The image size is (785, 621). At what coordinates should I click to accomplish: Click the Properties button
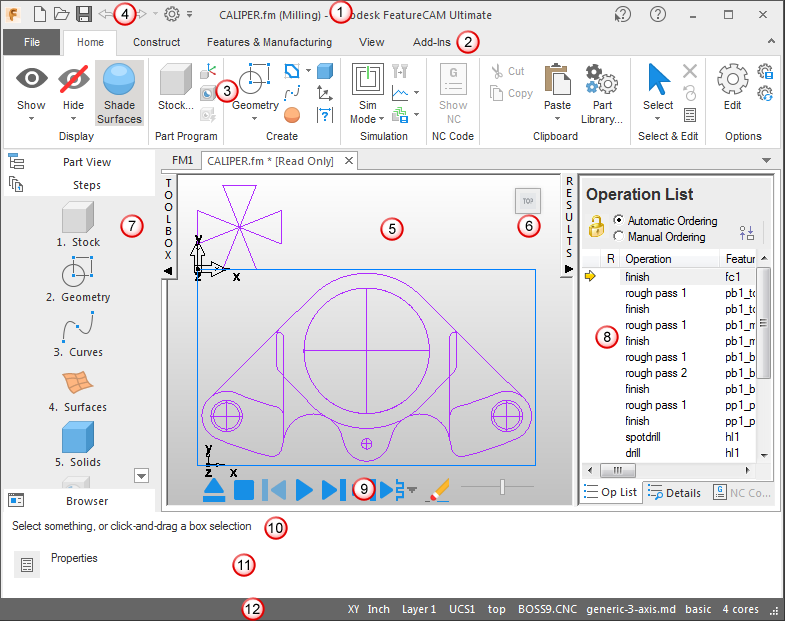(x=27, y=565)
